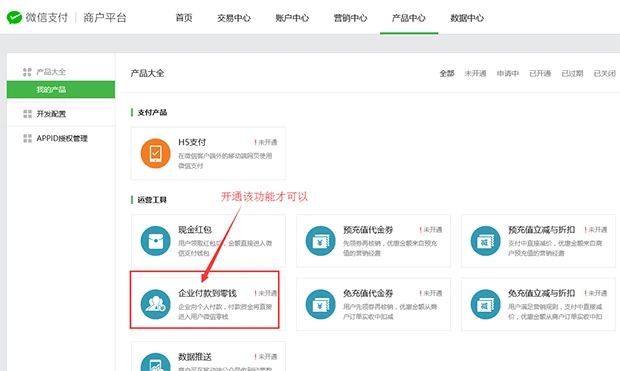
Task: Click the 企业付款到零钱 people icon
Action: [155, 304]
